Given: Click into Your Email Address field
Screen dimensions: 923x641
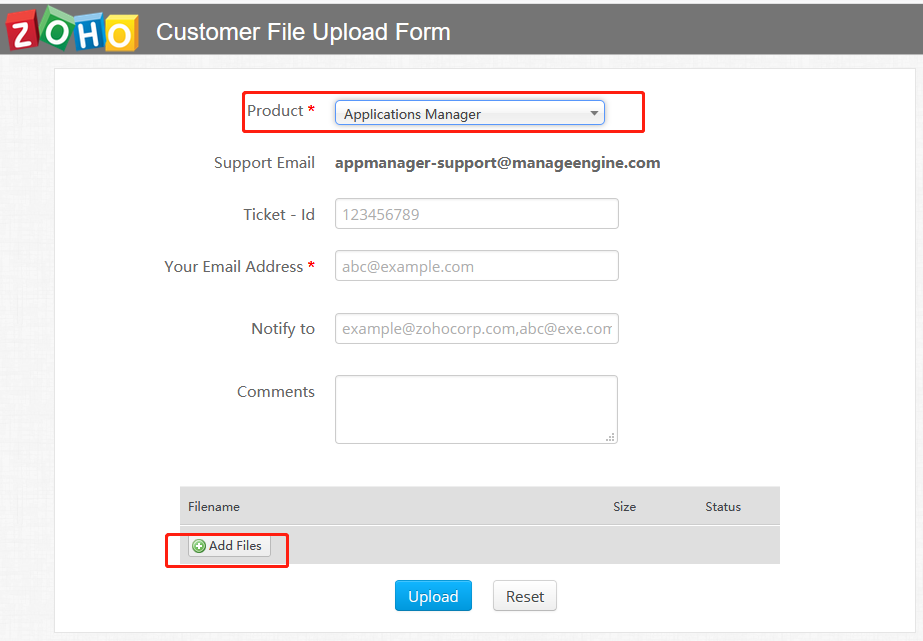Looking at the screenshot, I should [x=477, y=266].
